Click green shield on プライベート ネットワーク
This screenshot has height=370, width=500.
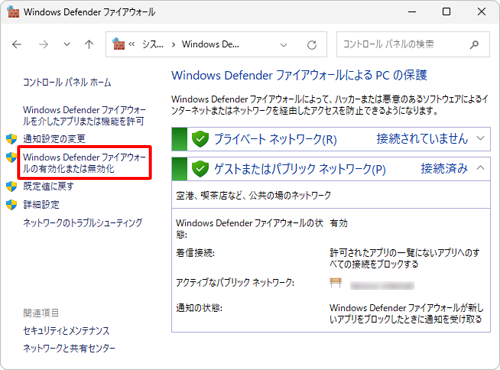point(200,139)
